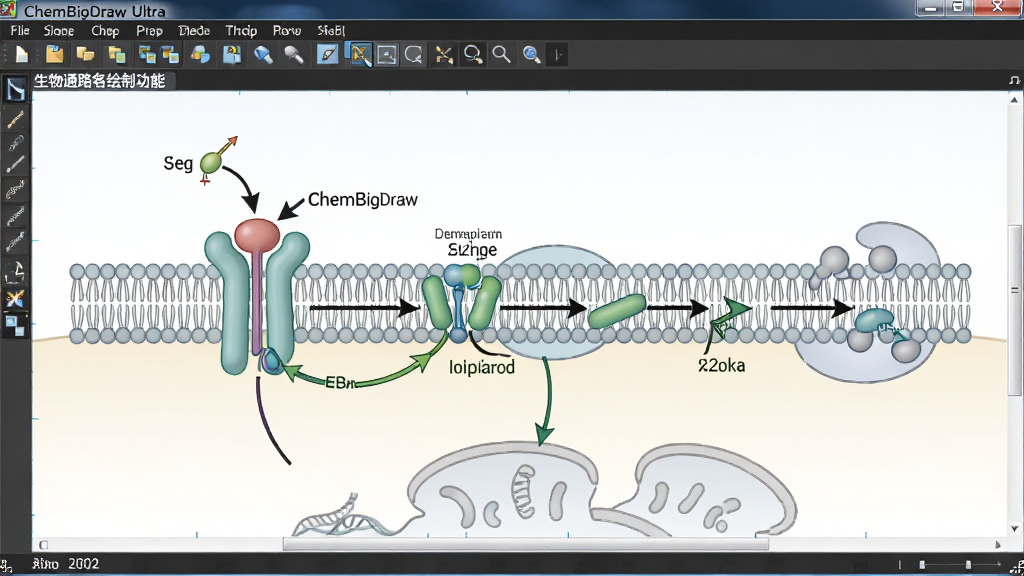This screenshot has height=576, width=1024.
Task: Open the Sione menu
Action: [59, 31]
